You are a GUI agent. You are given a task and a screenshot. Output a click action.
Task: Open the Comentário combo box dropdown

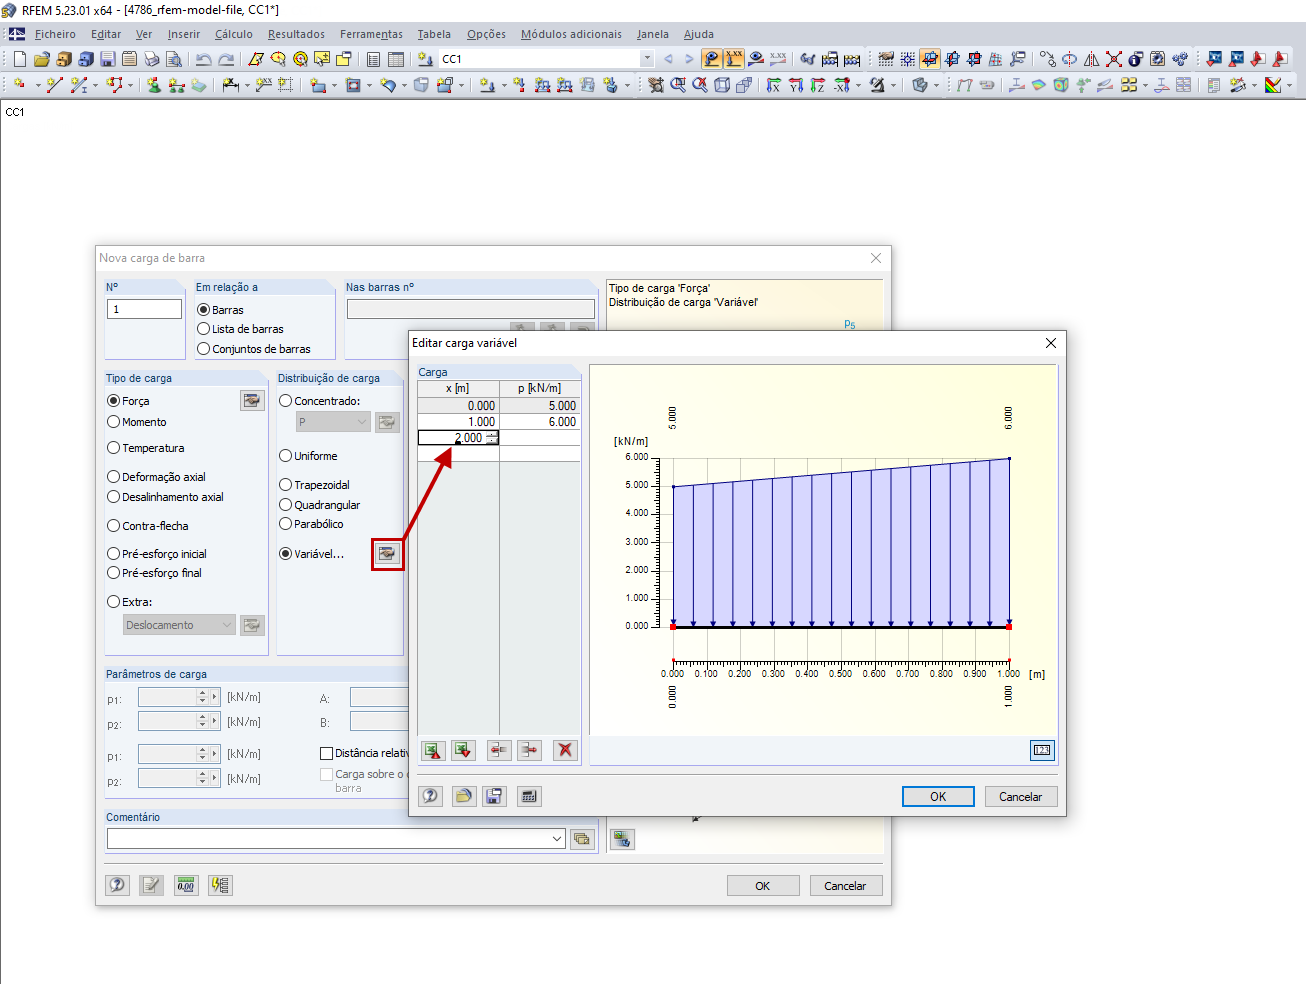pos(557,839)
